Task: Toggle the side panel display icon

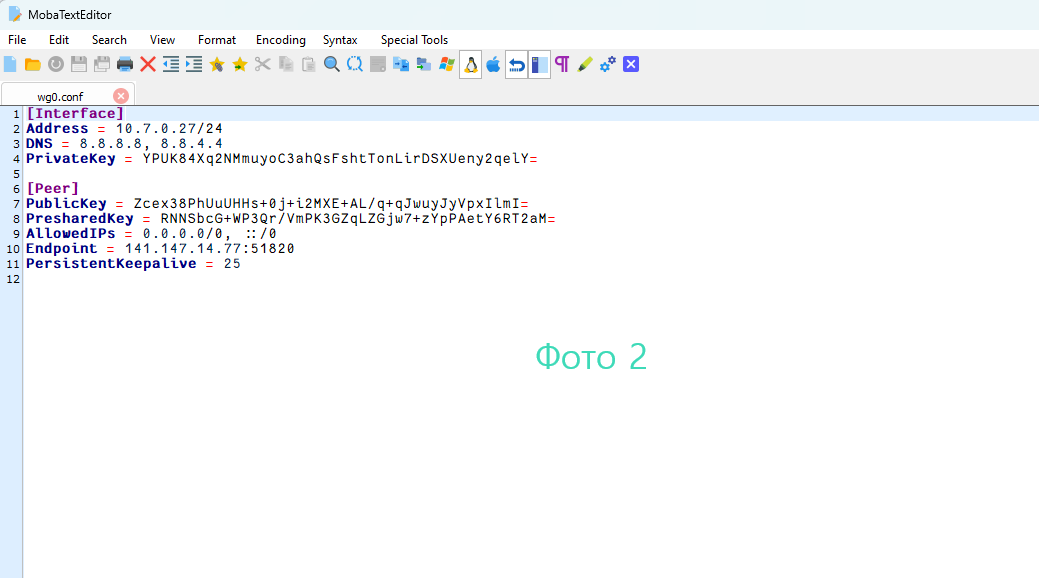Action: point(539,64)
